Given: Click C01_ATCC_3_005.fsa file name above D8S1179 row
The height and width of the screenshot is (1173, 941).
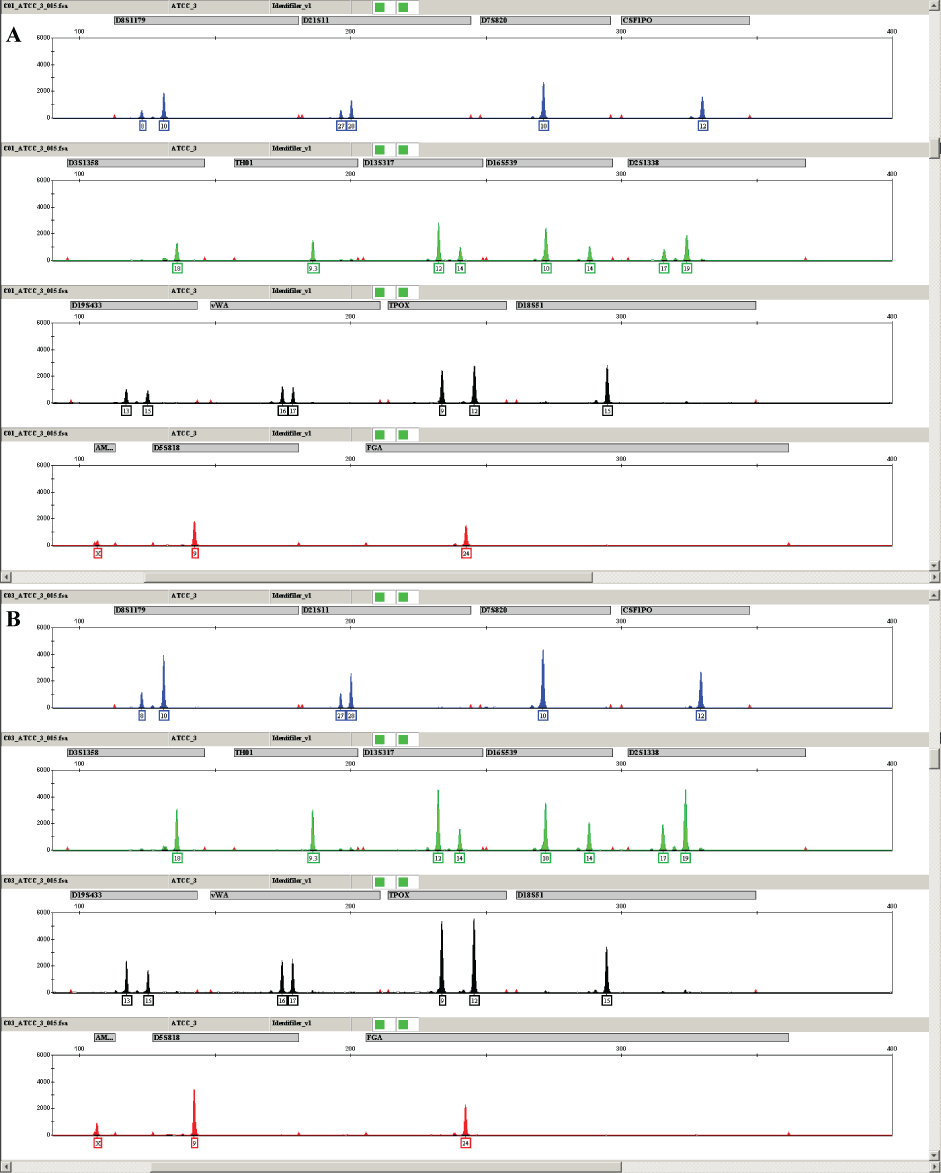Looking at the screenshot, I should click(36, 7).
